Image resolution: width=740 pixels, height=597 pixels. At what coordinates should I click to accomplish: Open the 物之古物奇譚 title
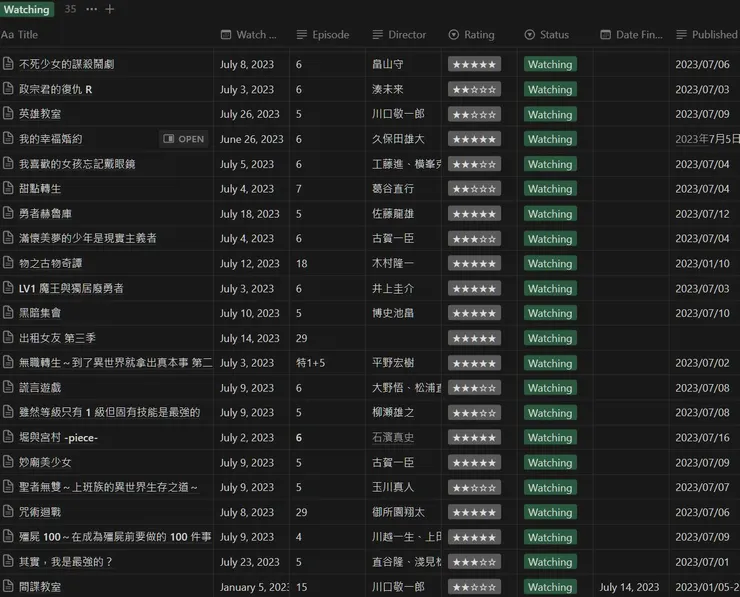[x=50, y=263]
